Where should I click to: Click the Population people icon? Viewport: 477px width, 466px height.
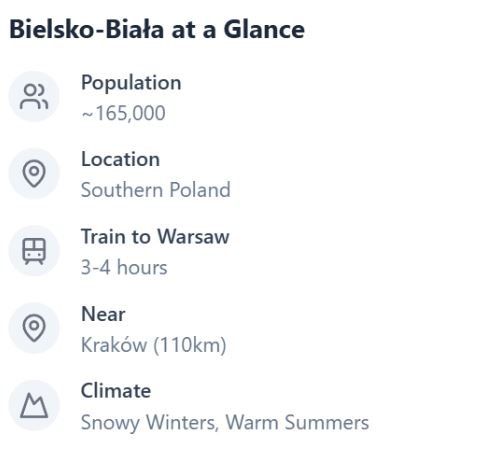(x=34, y=97)
